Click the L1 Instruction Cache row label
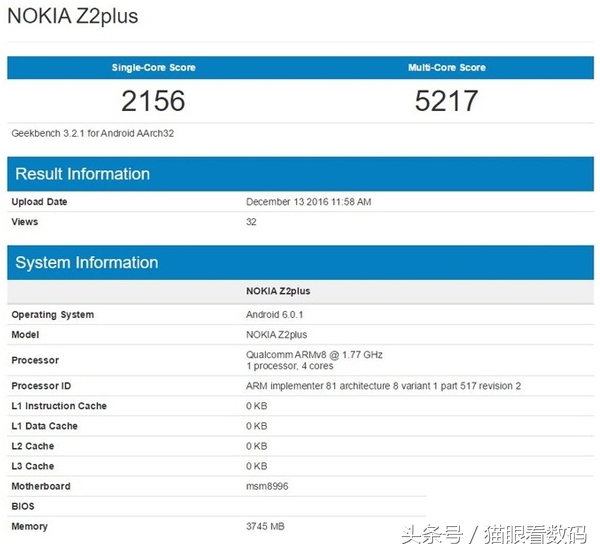 click(x=59, y=406)
